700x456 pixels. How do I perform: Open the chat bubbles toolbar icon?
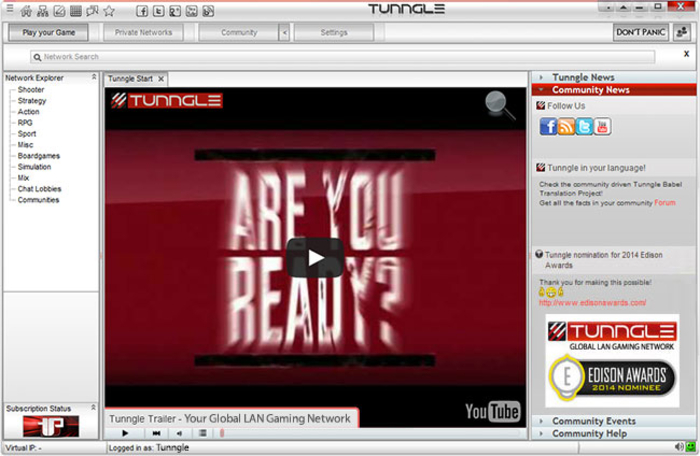click(x=92, y=11)
